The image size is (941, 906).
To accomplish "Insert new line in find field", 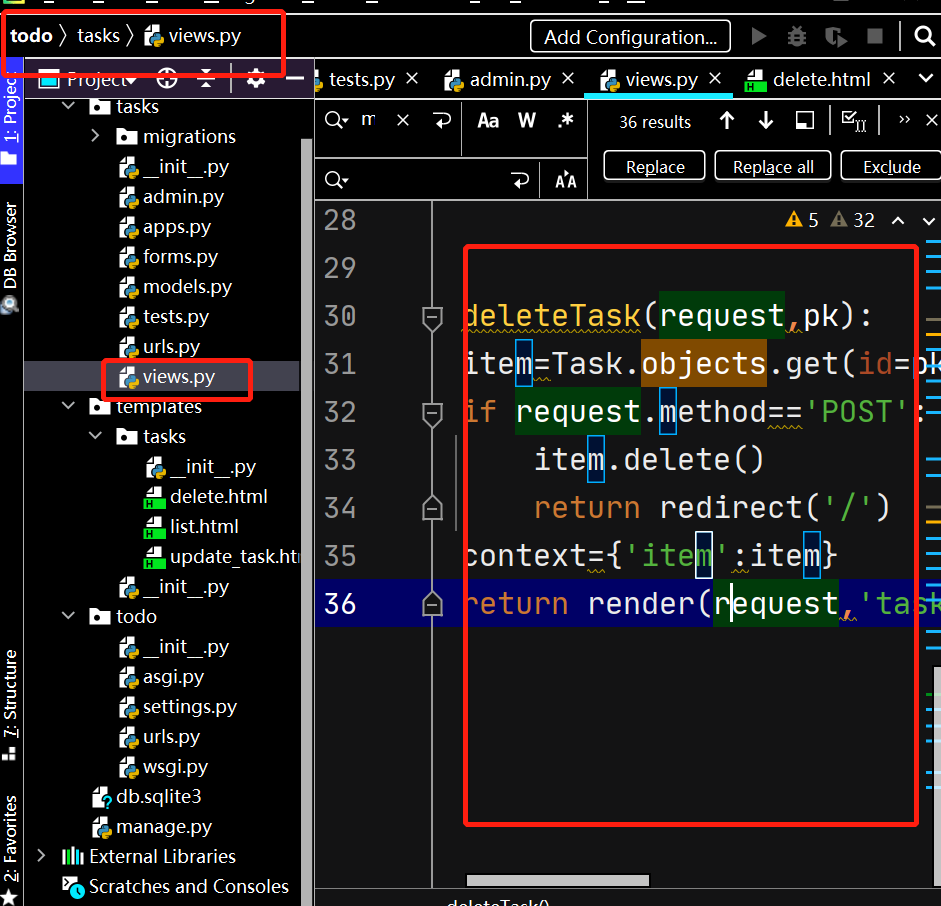I will pyautogui.click(x=442, y=121).
